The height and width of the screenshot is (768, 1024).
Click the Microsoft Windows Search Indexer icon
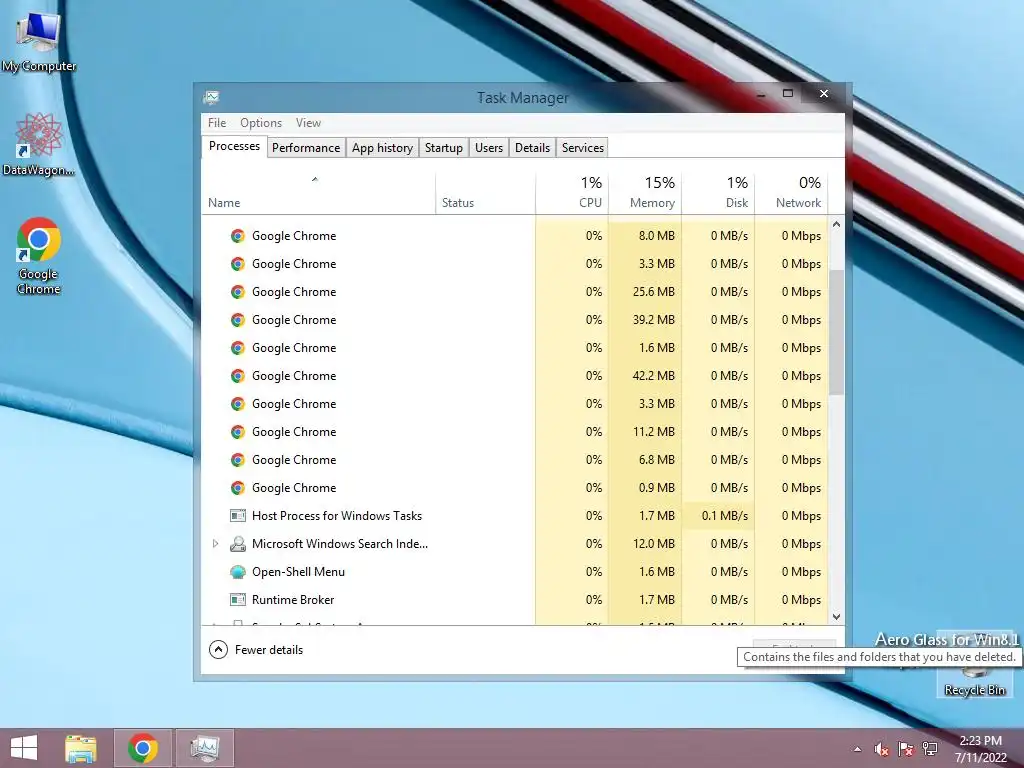pos(238,544)
